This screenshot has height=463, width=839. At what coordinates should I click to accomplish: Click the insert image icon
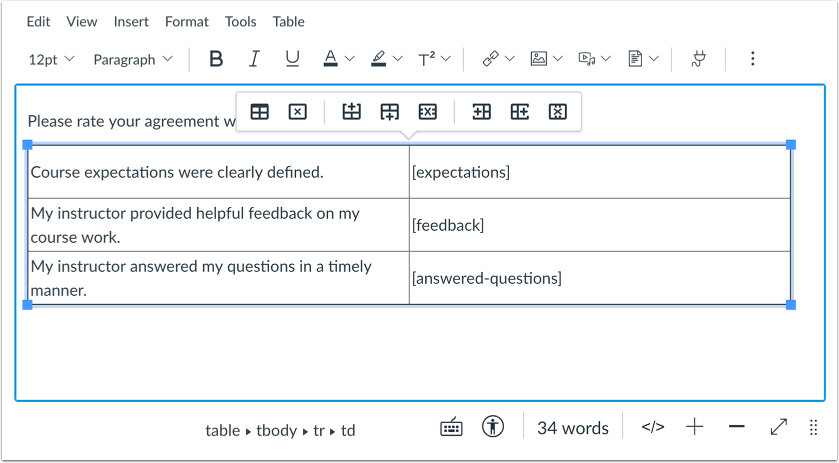click(x=538, y=58)
